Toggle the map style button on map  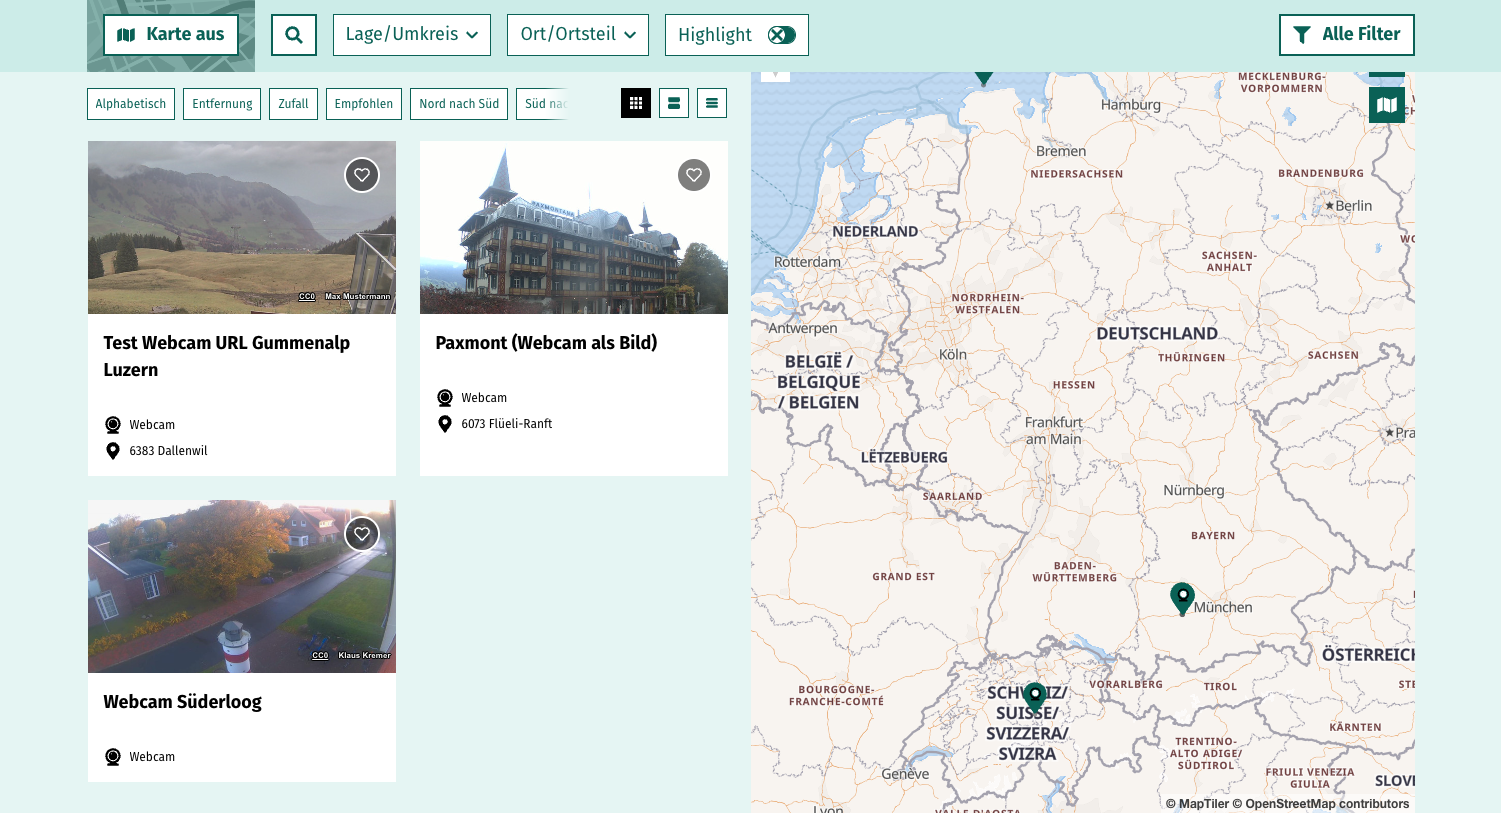1387,105
